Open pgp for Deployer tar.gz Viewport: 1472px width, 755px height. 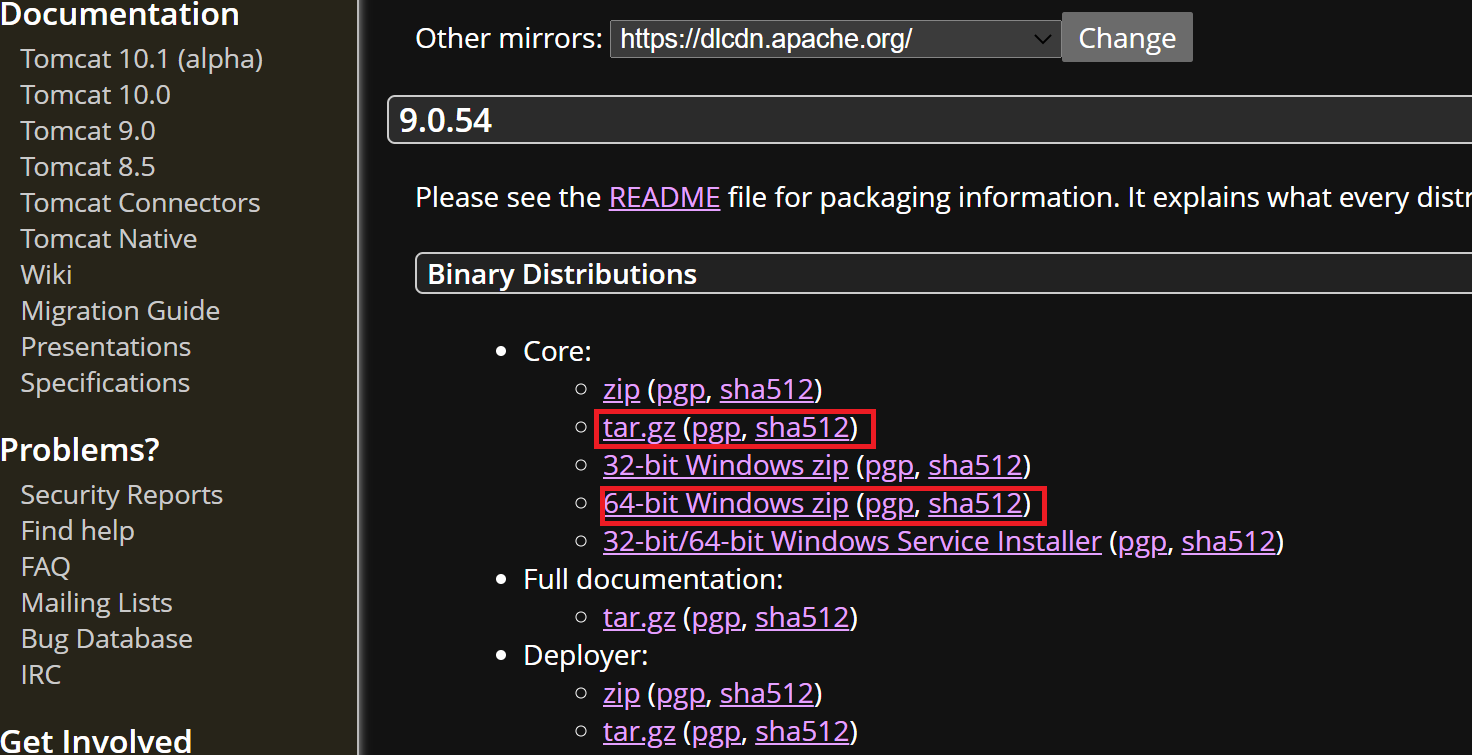pos(717,732)
